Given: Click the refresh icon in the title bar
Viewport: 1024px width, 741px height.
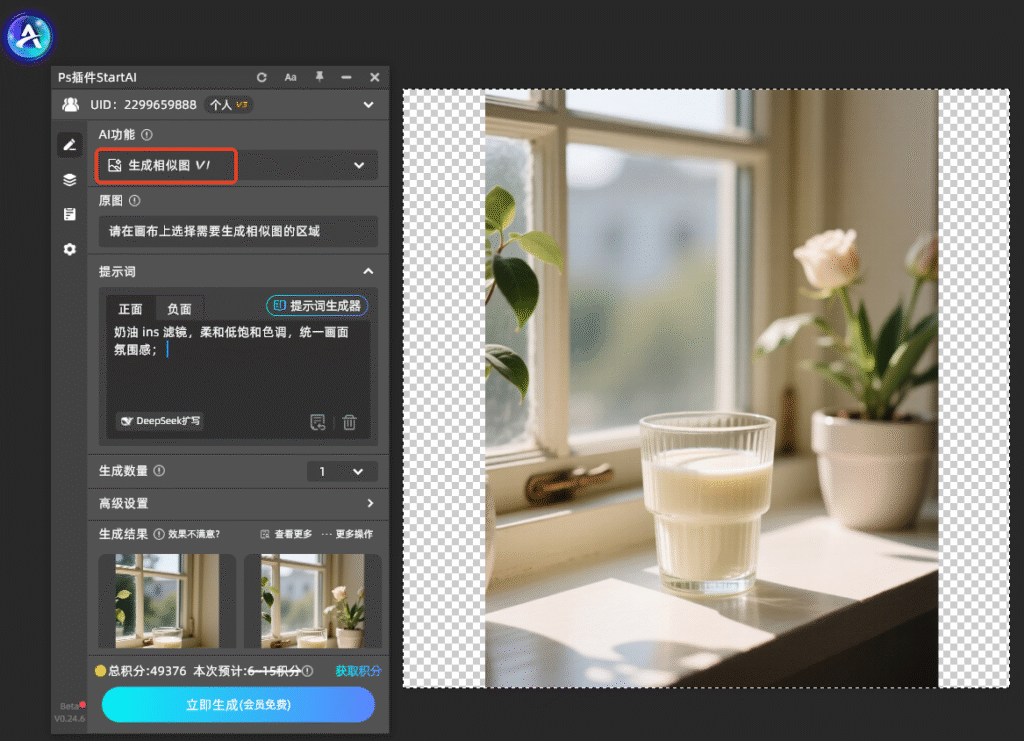Looking at the screenshot, I should 261,77.
